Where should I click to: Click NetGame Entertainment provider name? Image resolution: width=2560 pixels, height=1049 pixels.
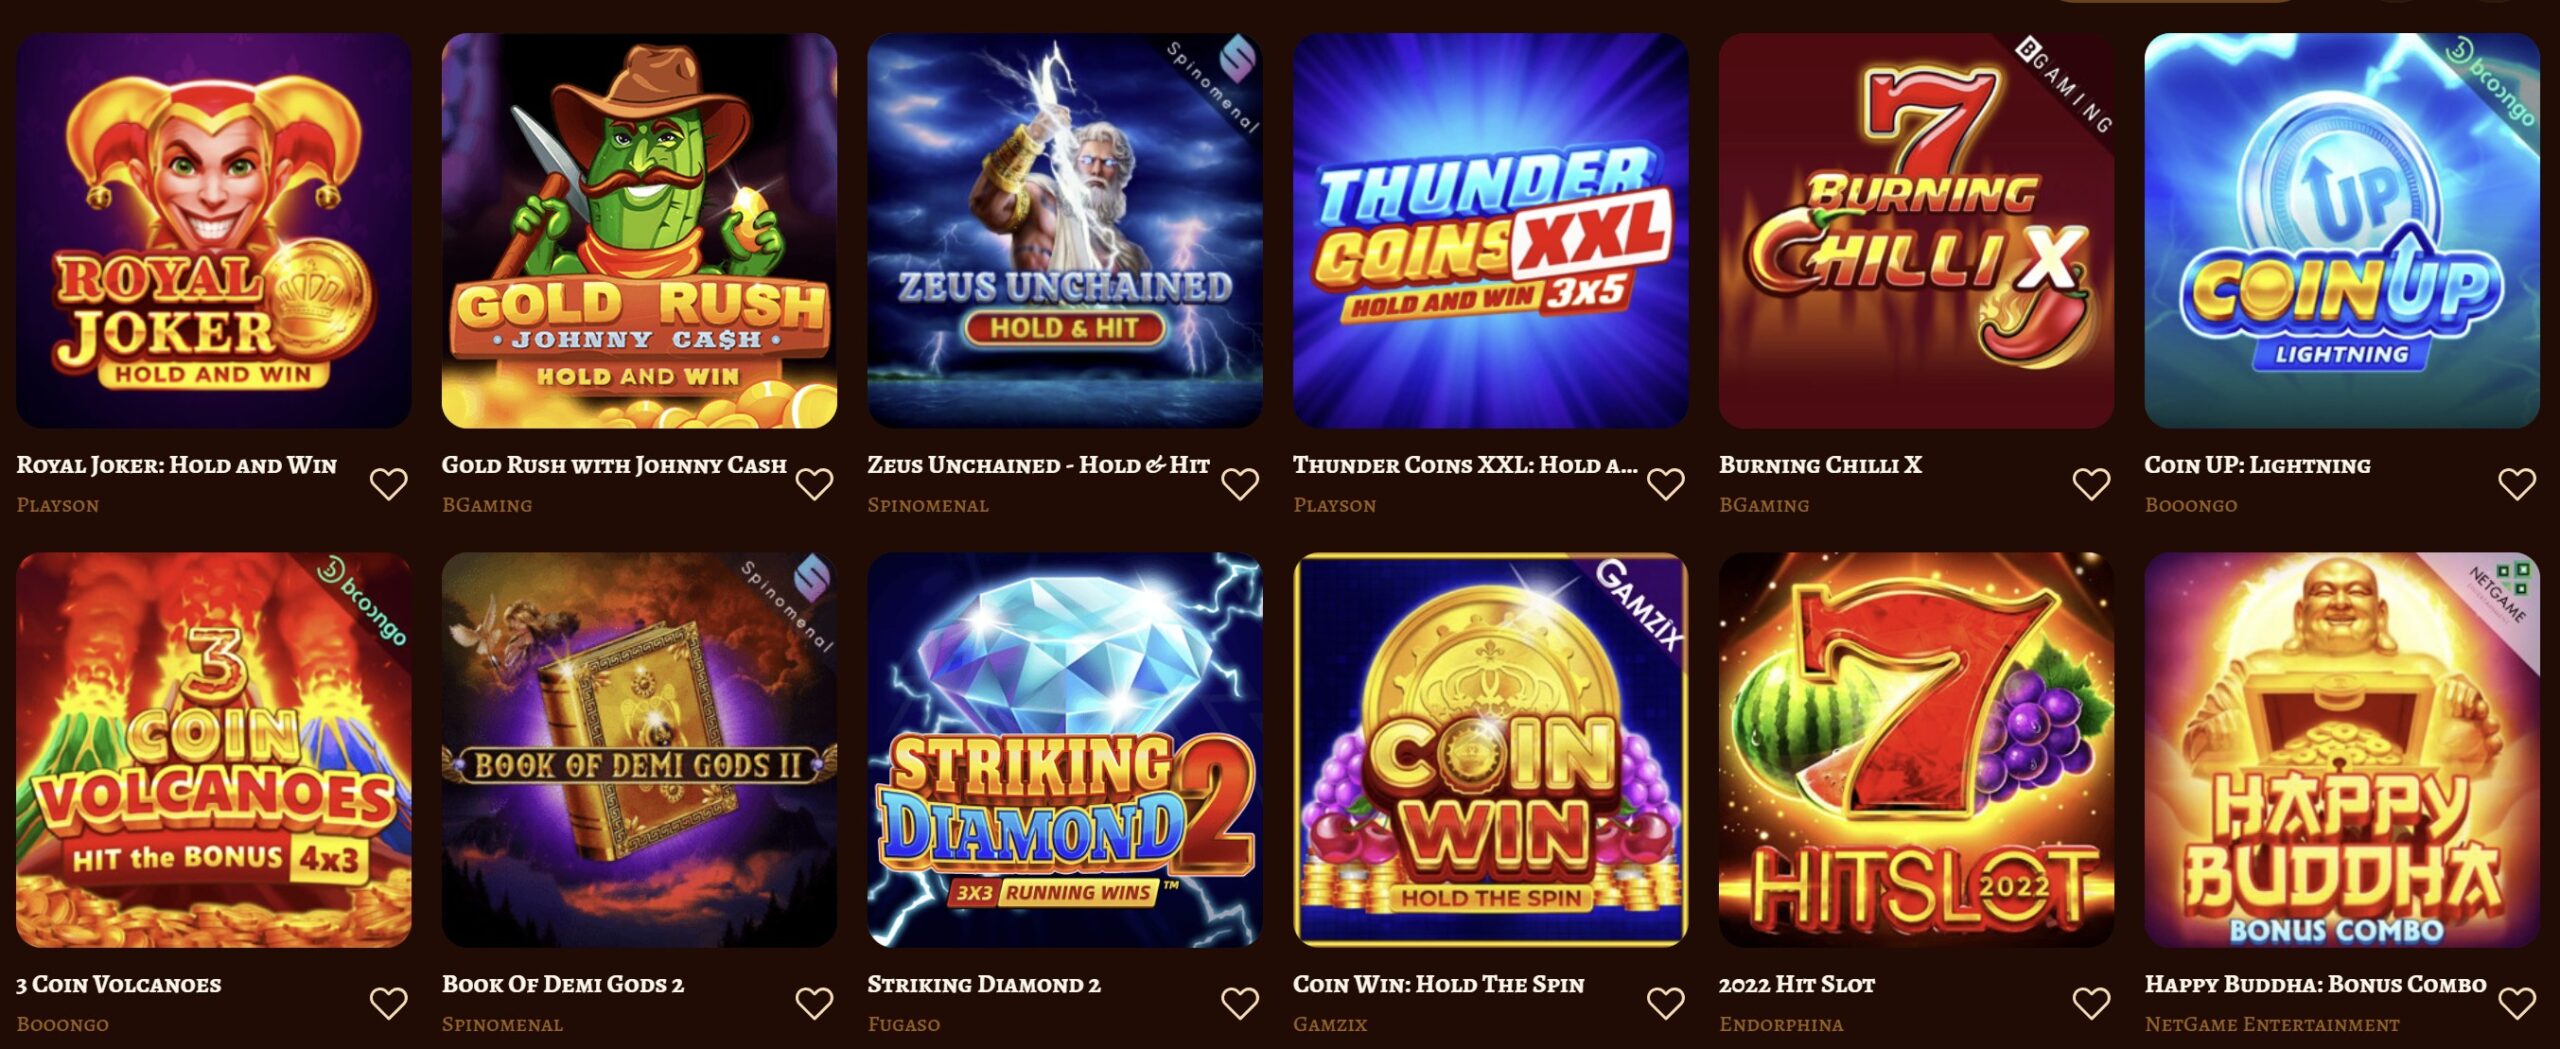pyautogui.click(x=2272, y=1025)
